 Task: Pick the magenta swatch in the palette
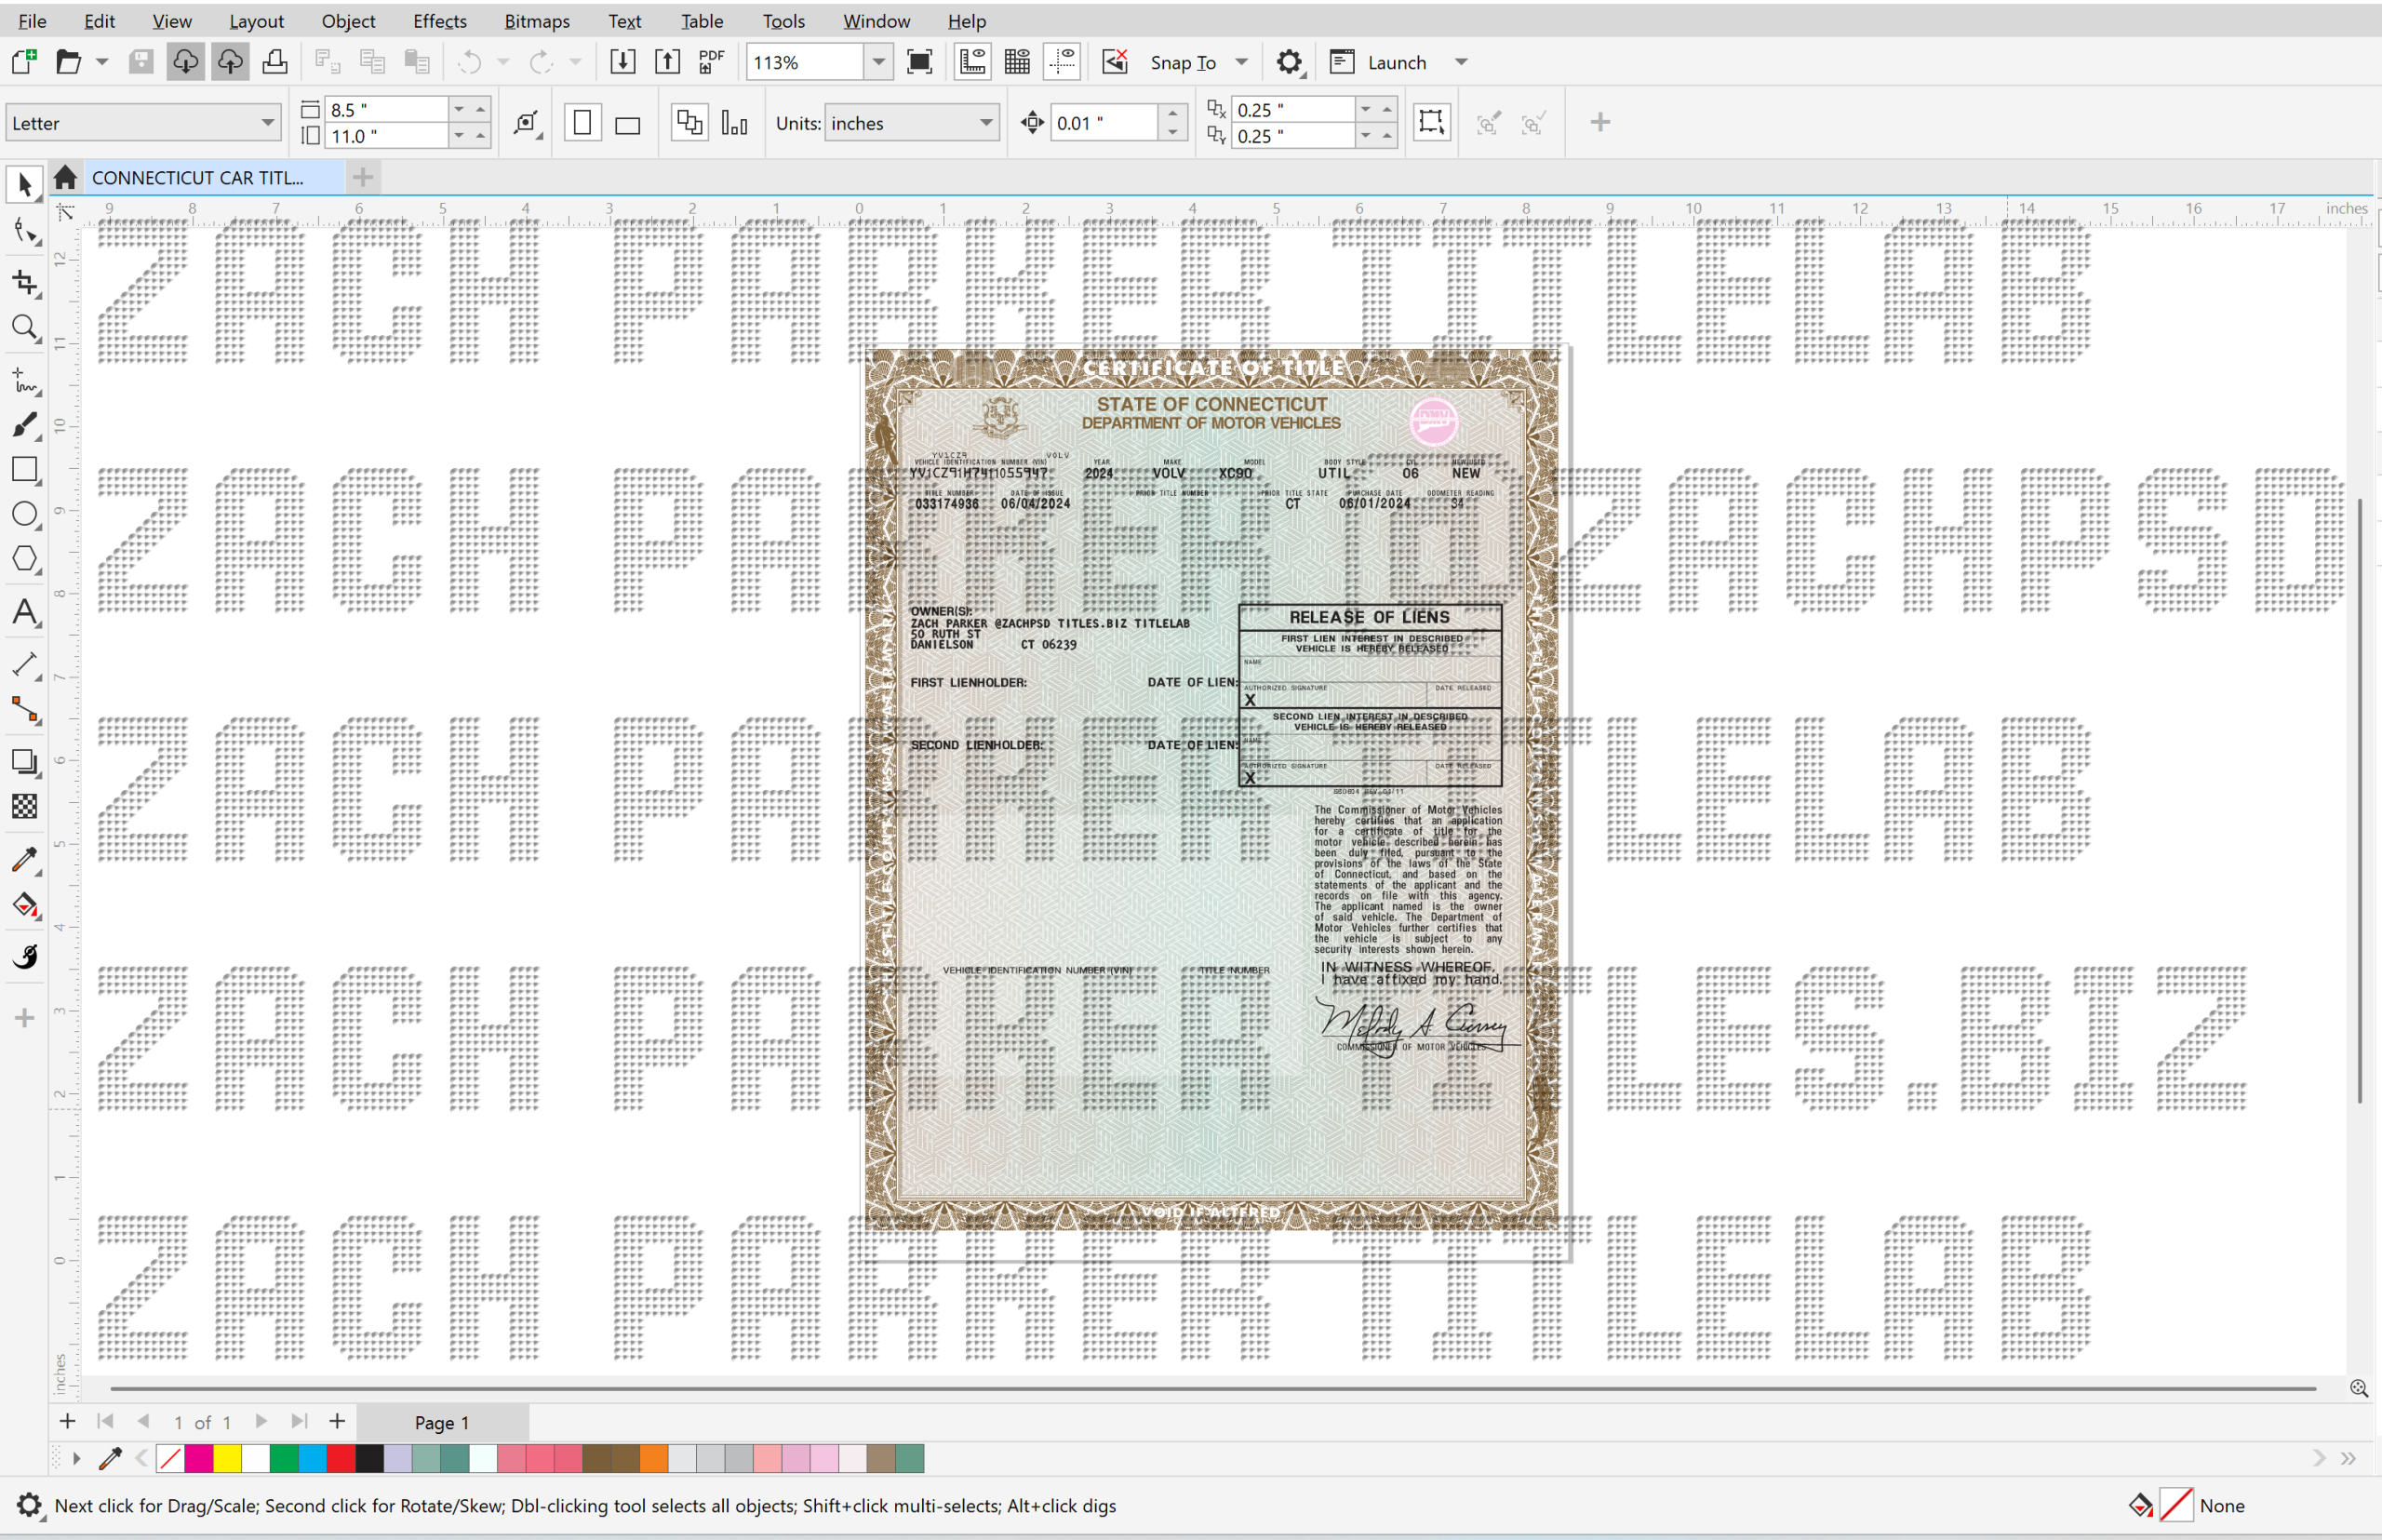tap(199, 1459)
